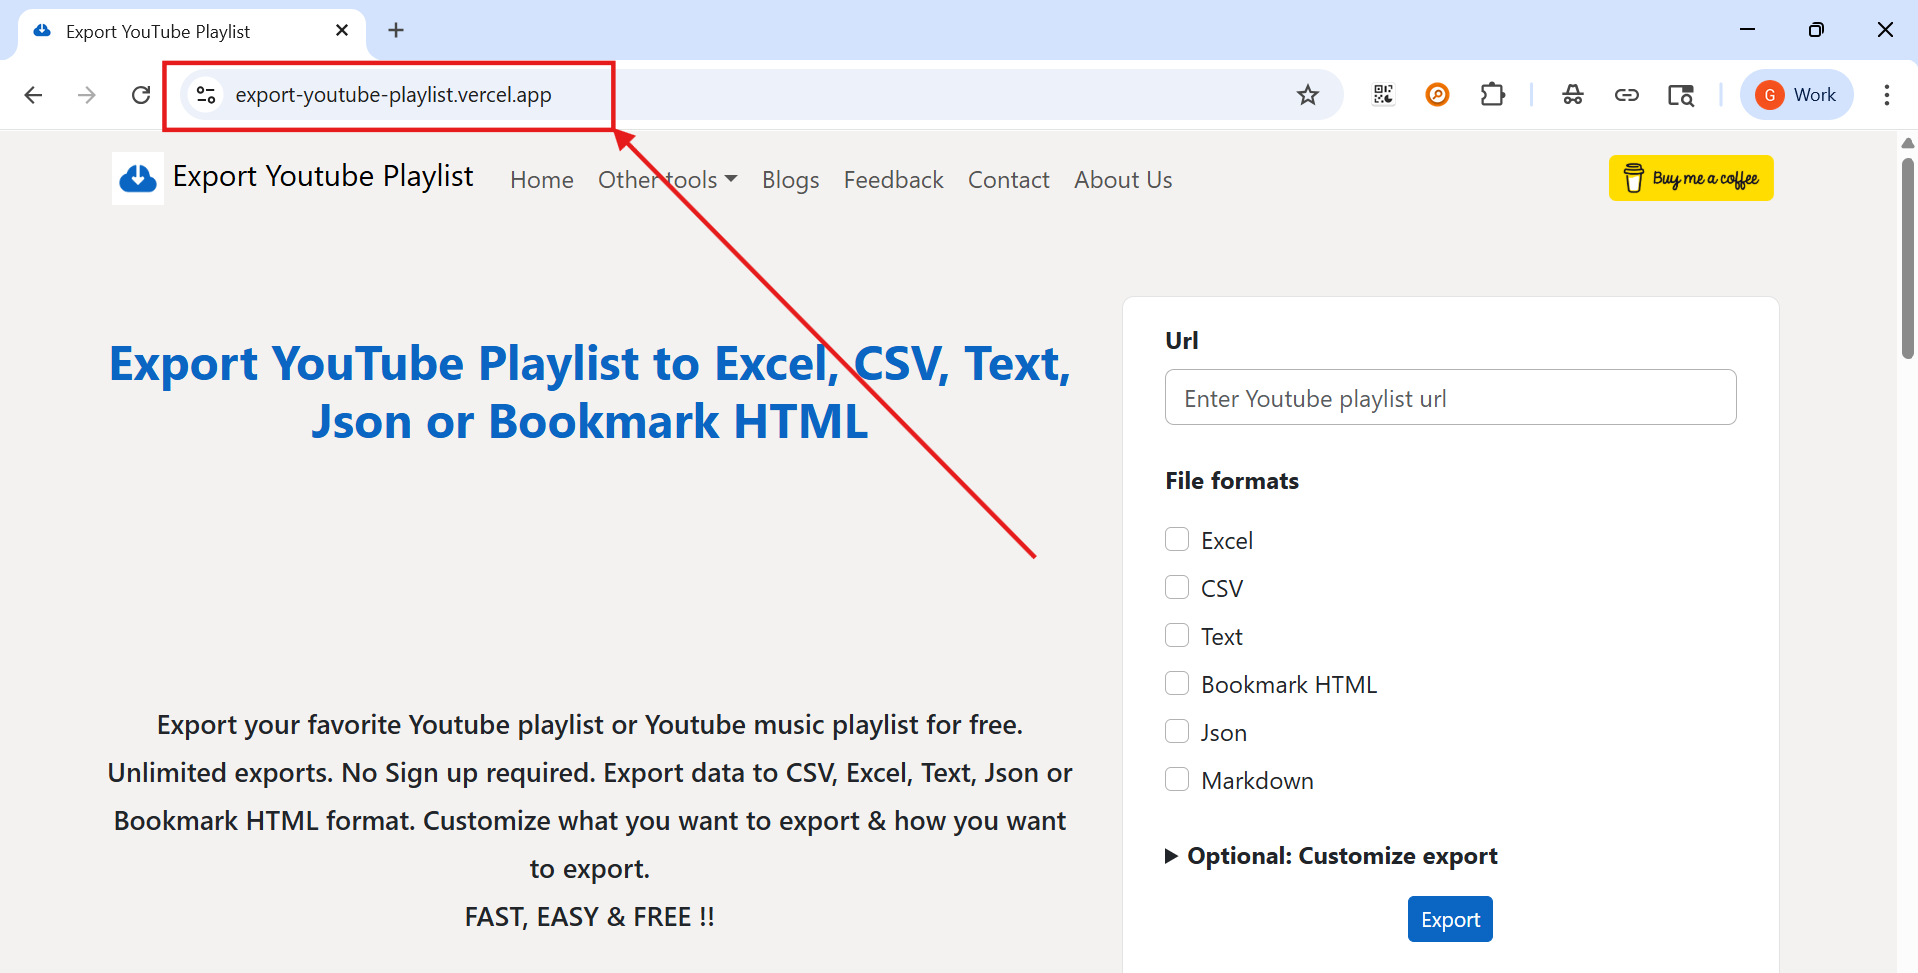Check the CSV file format option
The image size is (1918, 973).
[x=1176, y=587]
